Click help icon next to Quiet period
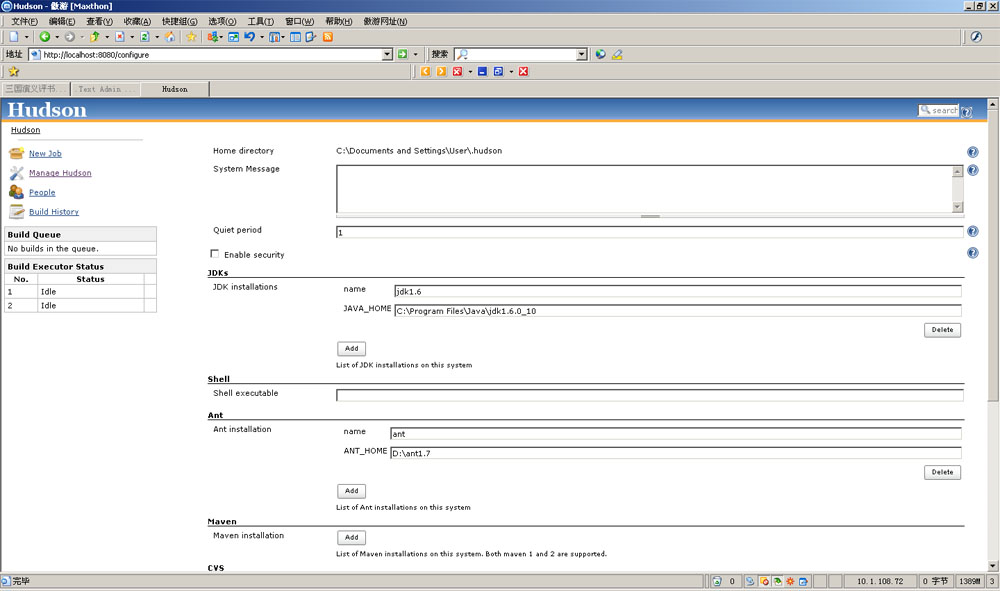The width and height of the screenshot is (1000, 591). click(x=972, y=232)
